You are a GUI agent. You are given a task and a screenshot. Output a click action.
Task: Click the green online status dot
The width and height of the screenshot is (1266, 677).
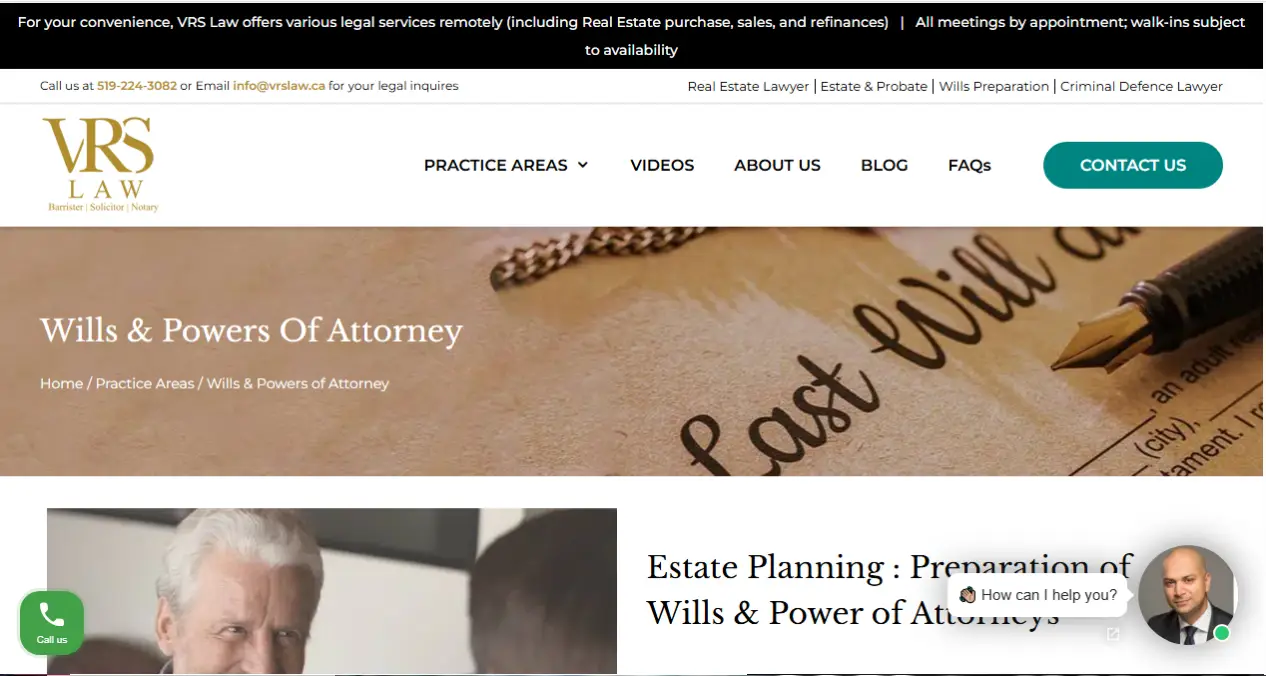click(x=1221, y=633)
